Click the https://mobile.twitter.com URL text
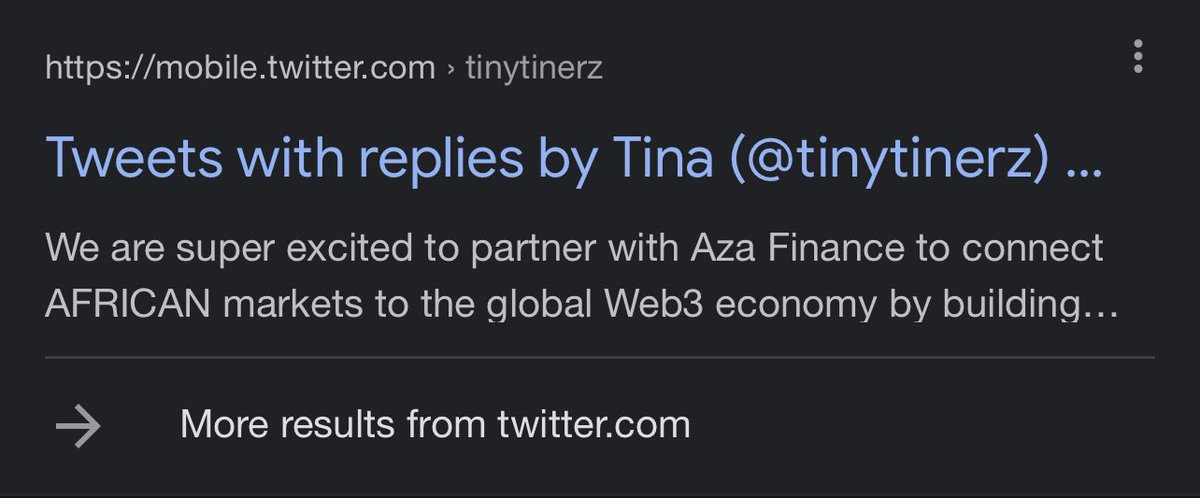Image resolution: width=1200 pixels, height=498 pixels. (x=240, y=68)
